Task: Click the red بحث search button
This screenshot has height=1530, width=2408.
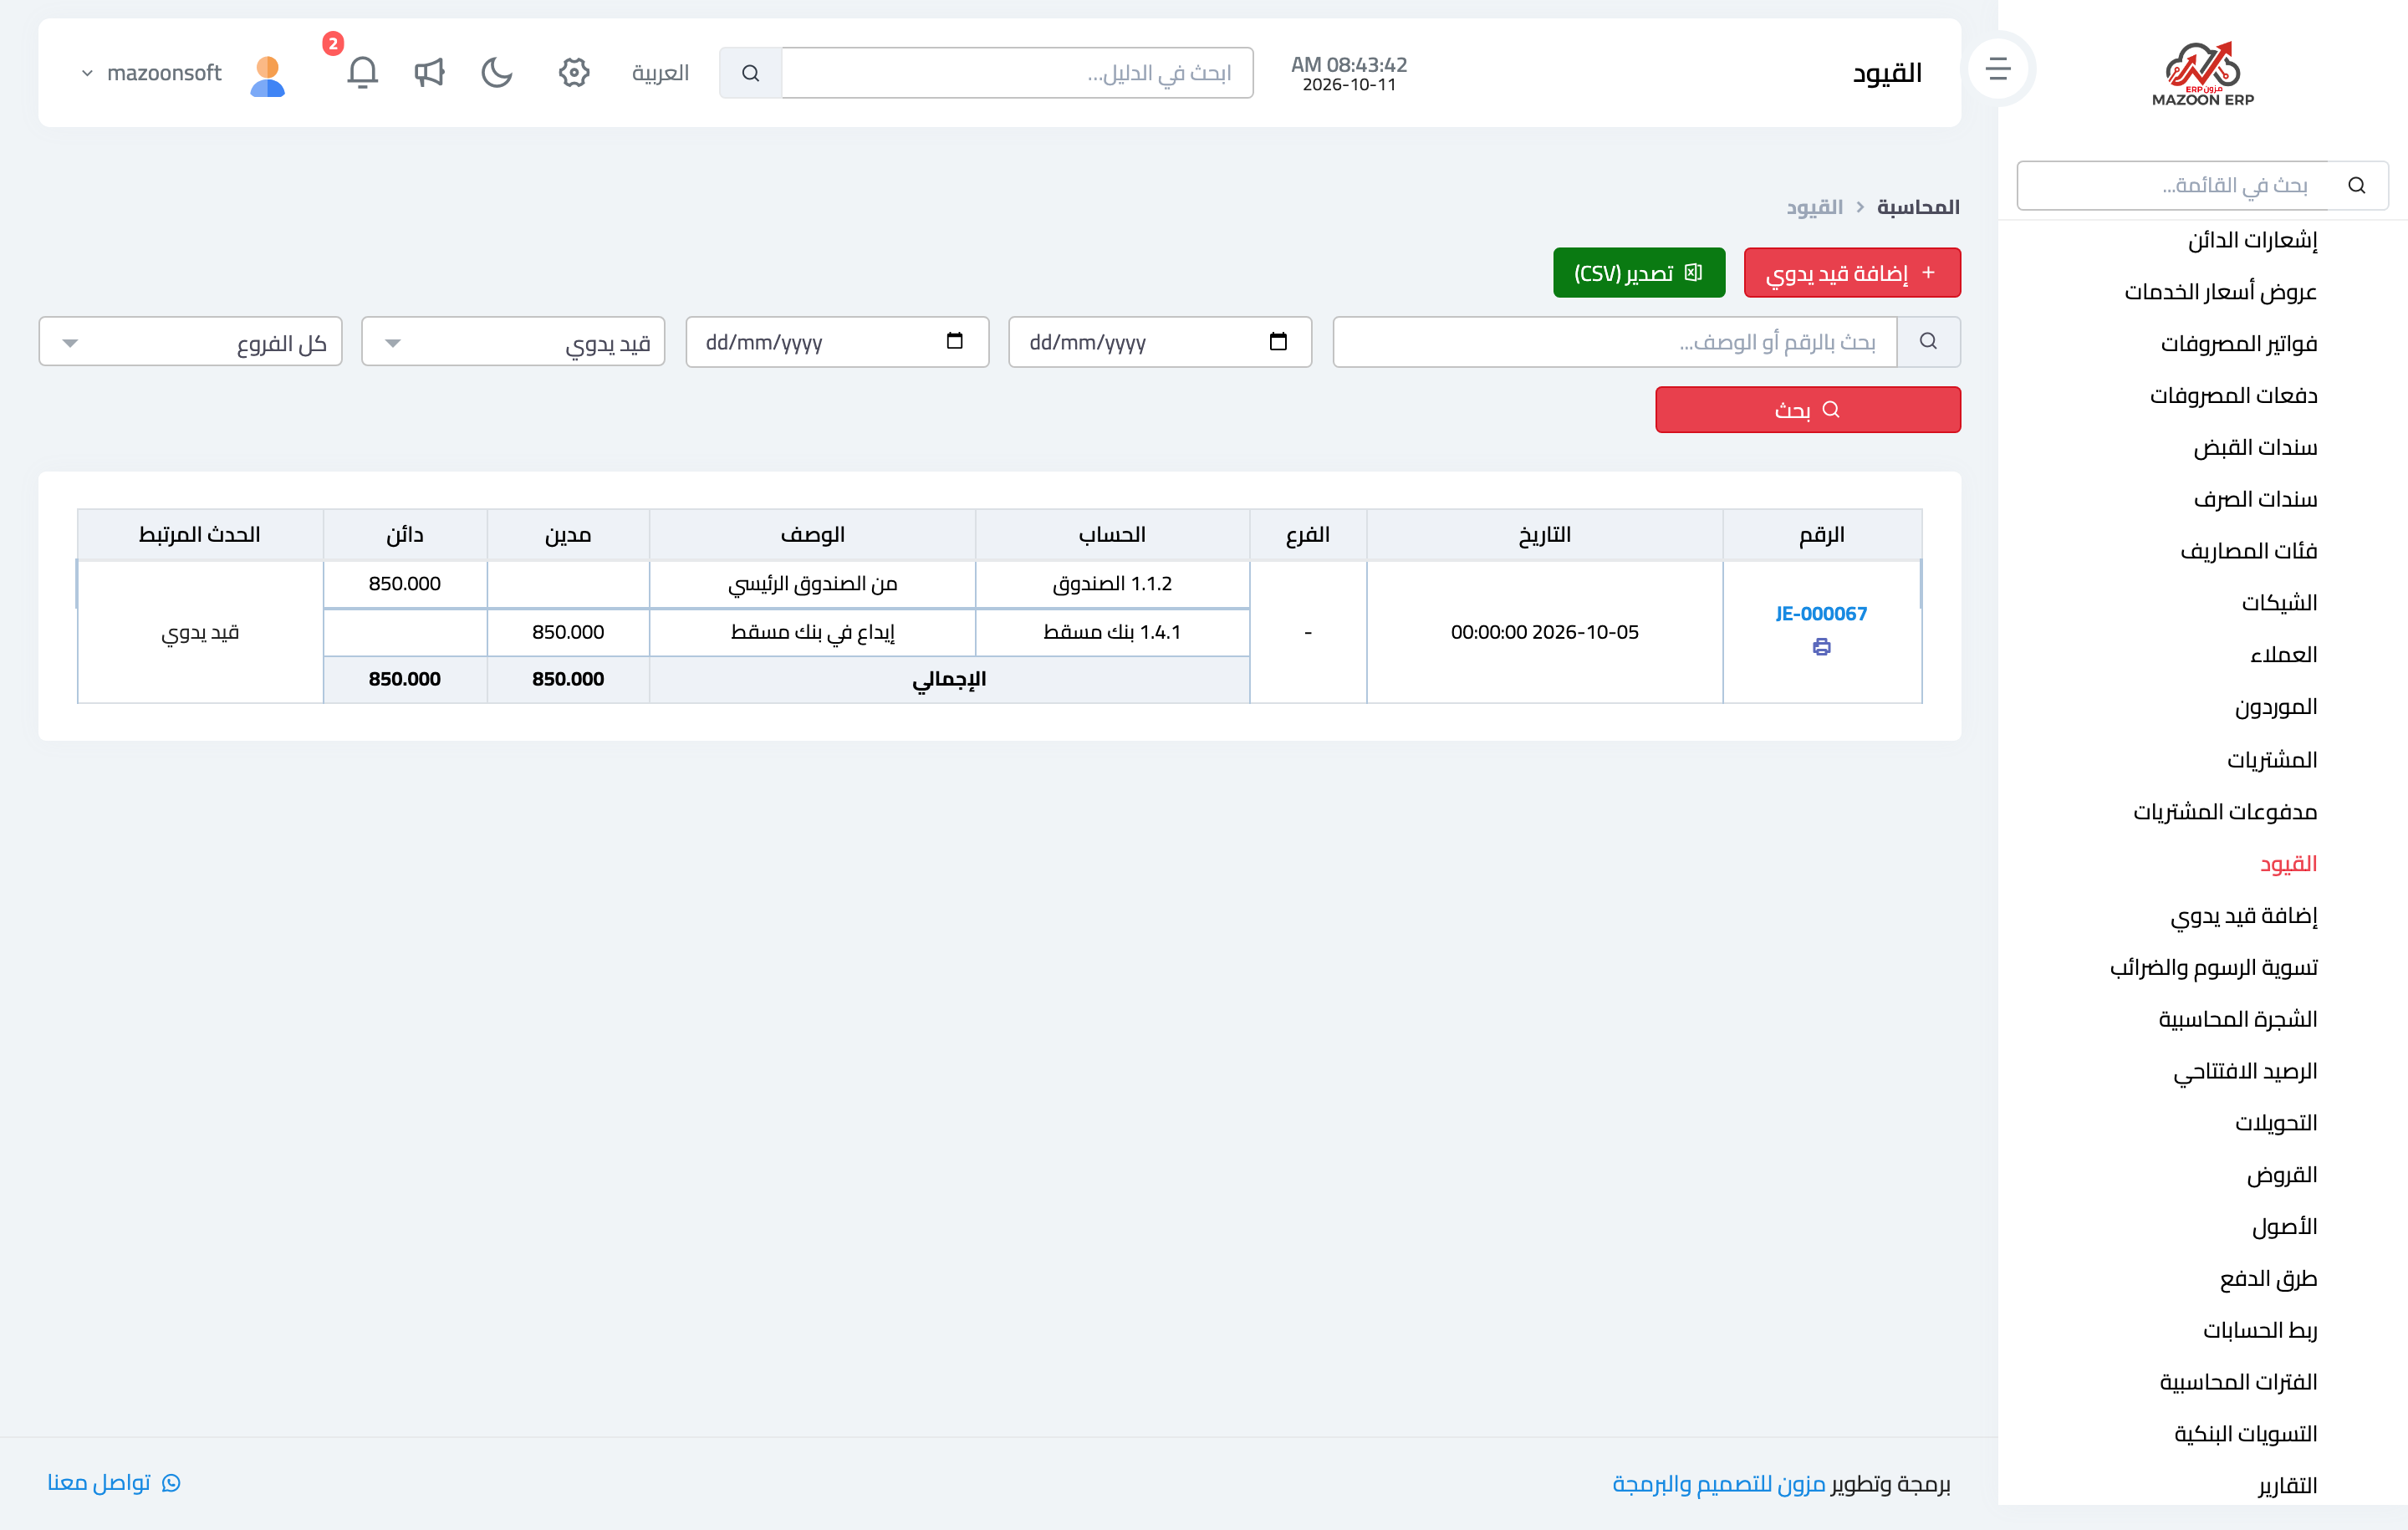Action: pyautogui.click(x=1808, y=410)
